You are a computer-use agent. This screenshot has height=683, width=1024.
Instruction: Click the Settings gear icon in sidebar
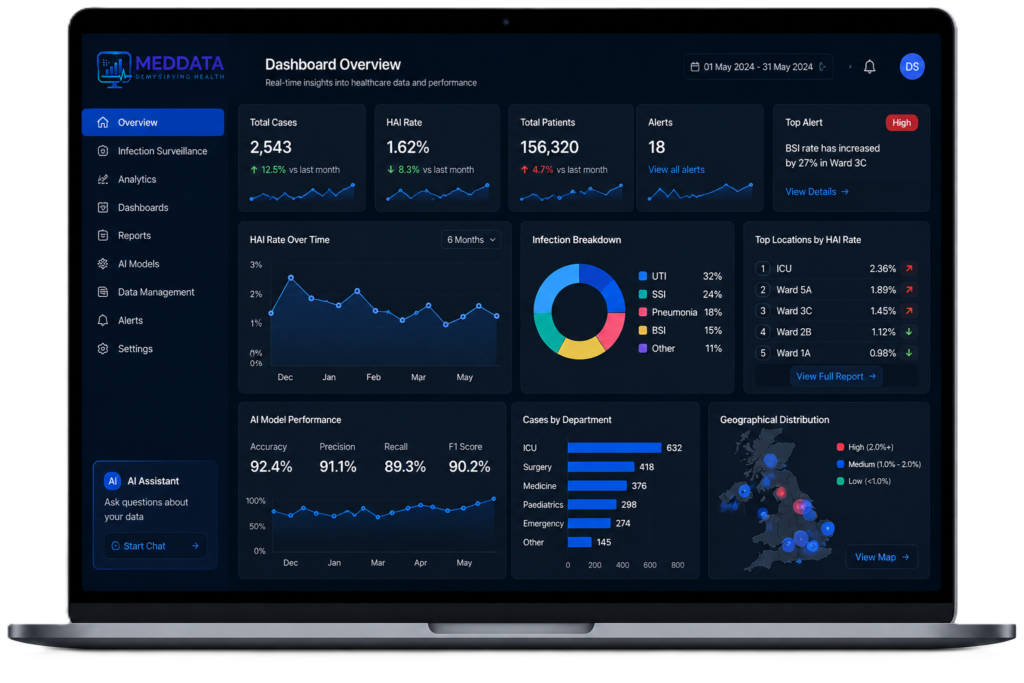tap(103, 349)
